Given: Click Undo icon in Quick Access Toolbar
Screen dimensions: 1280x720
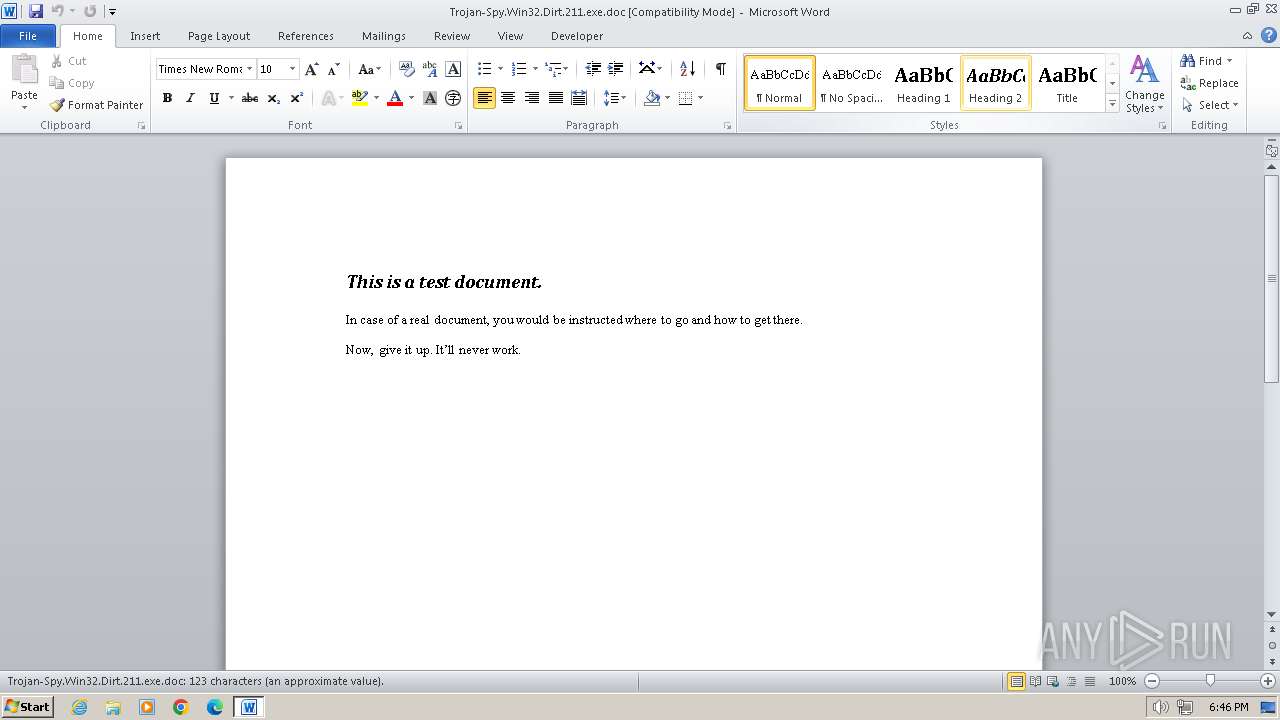Looking at the screenshot, I should click(x=57, y=11).
